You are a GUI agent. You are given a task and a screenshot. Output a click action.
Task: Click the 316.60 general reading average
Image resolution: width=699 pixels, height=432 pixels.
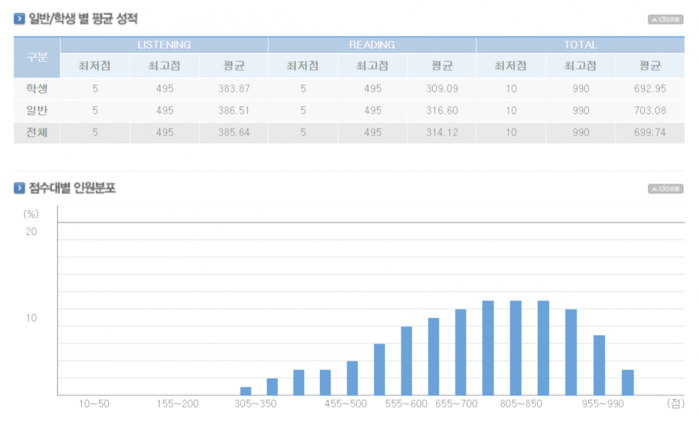coord(441,110)
